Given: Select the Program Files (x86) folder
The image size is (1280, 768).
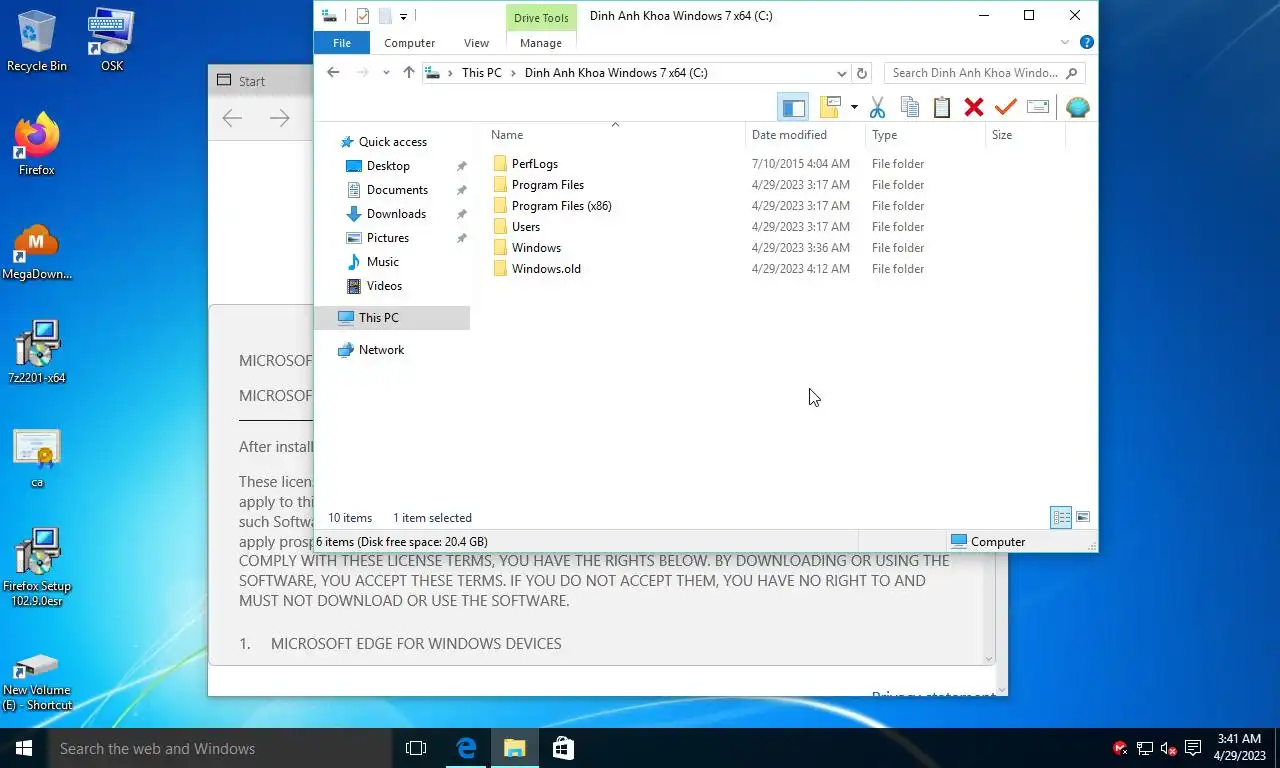Looking at the screenshot, I should [x=561, y=206].
